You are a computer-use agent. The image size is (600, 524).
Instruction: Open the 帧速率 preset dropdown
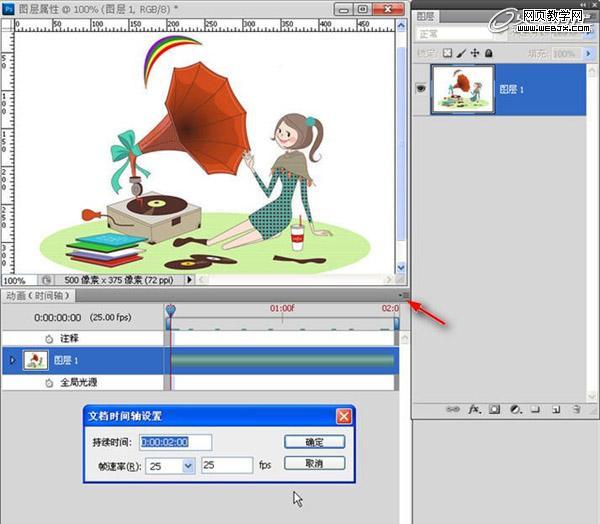[188, 465]
